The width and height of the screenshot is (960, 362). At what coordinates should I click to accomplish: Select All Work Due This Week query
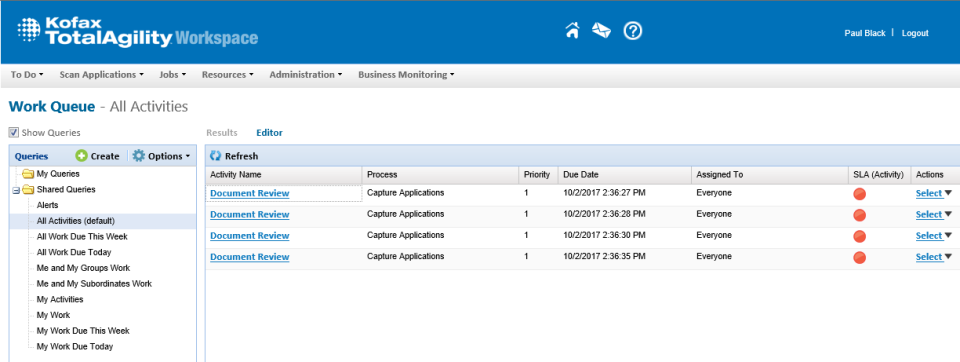click(x=82, y=236)
